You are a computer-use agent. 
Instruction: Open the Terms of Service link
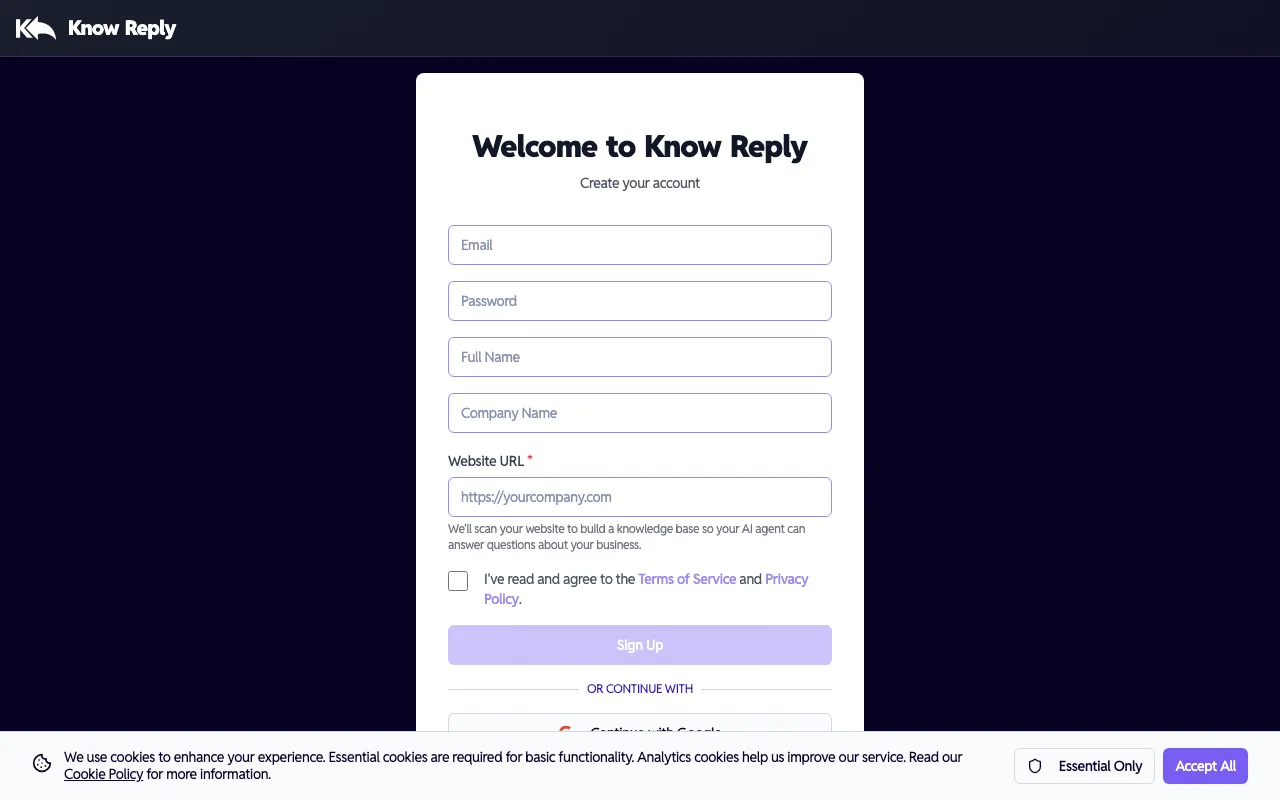pos(687,579)
